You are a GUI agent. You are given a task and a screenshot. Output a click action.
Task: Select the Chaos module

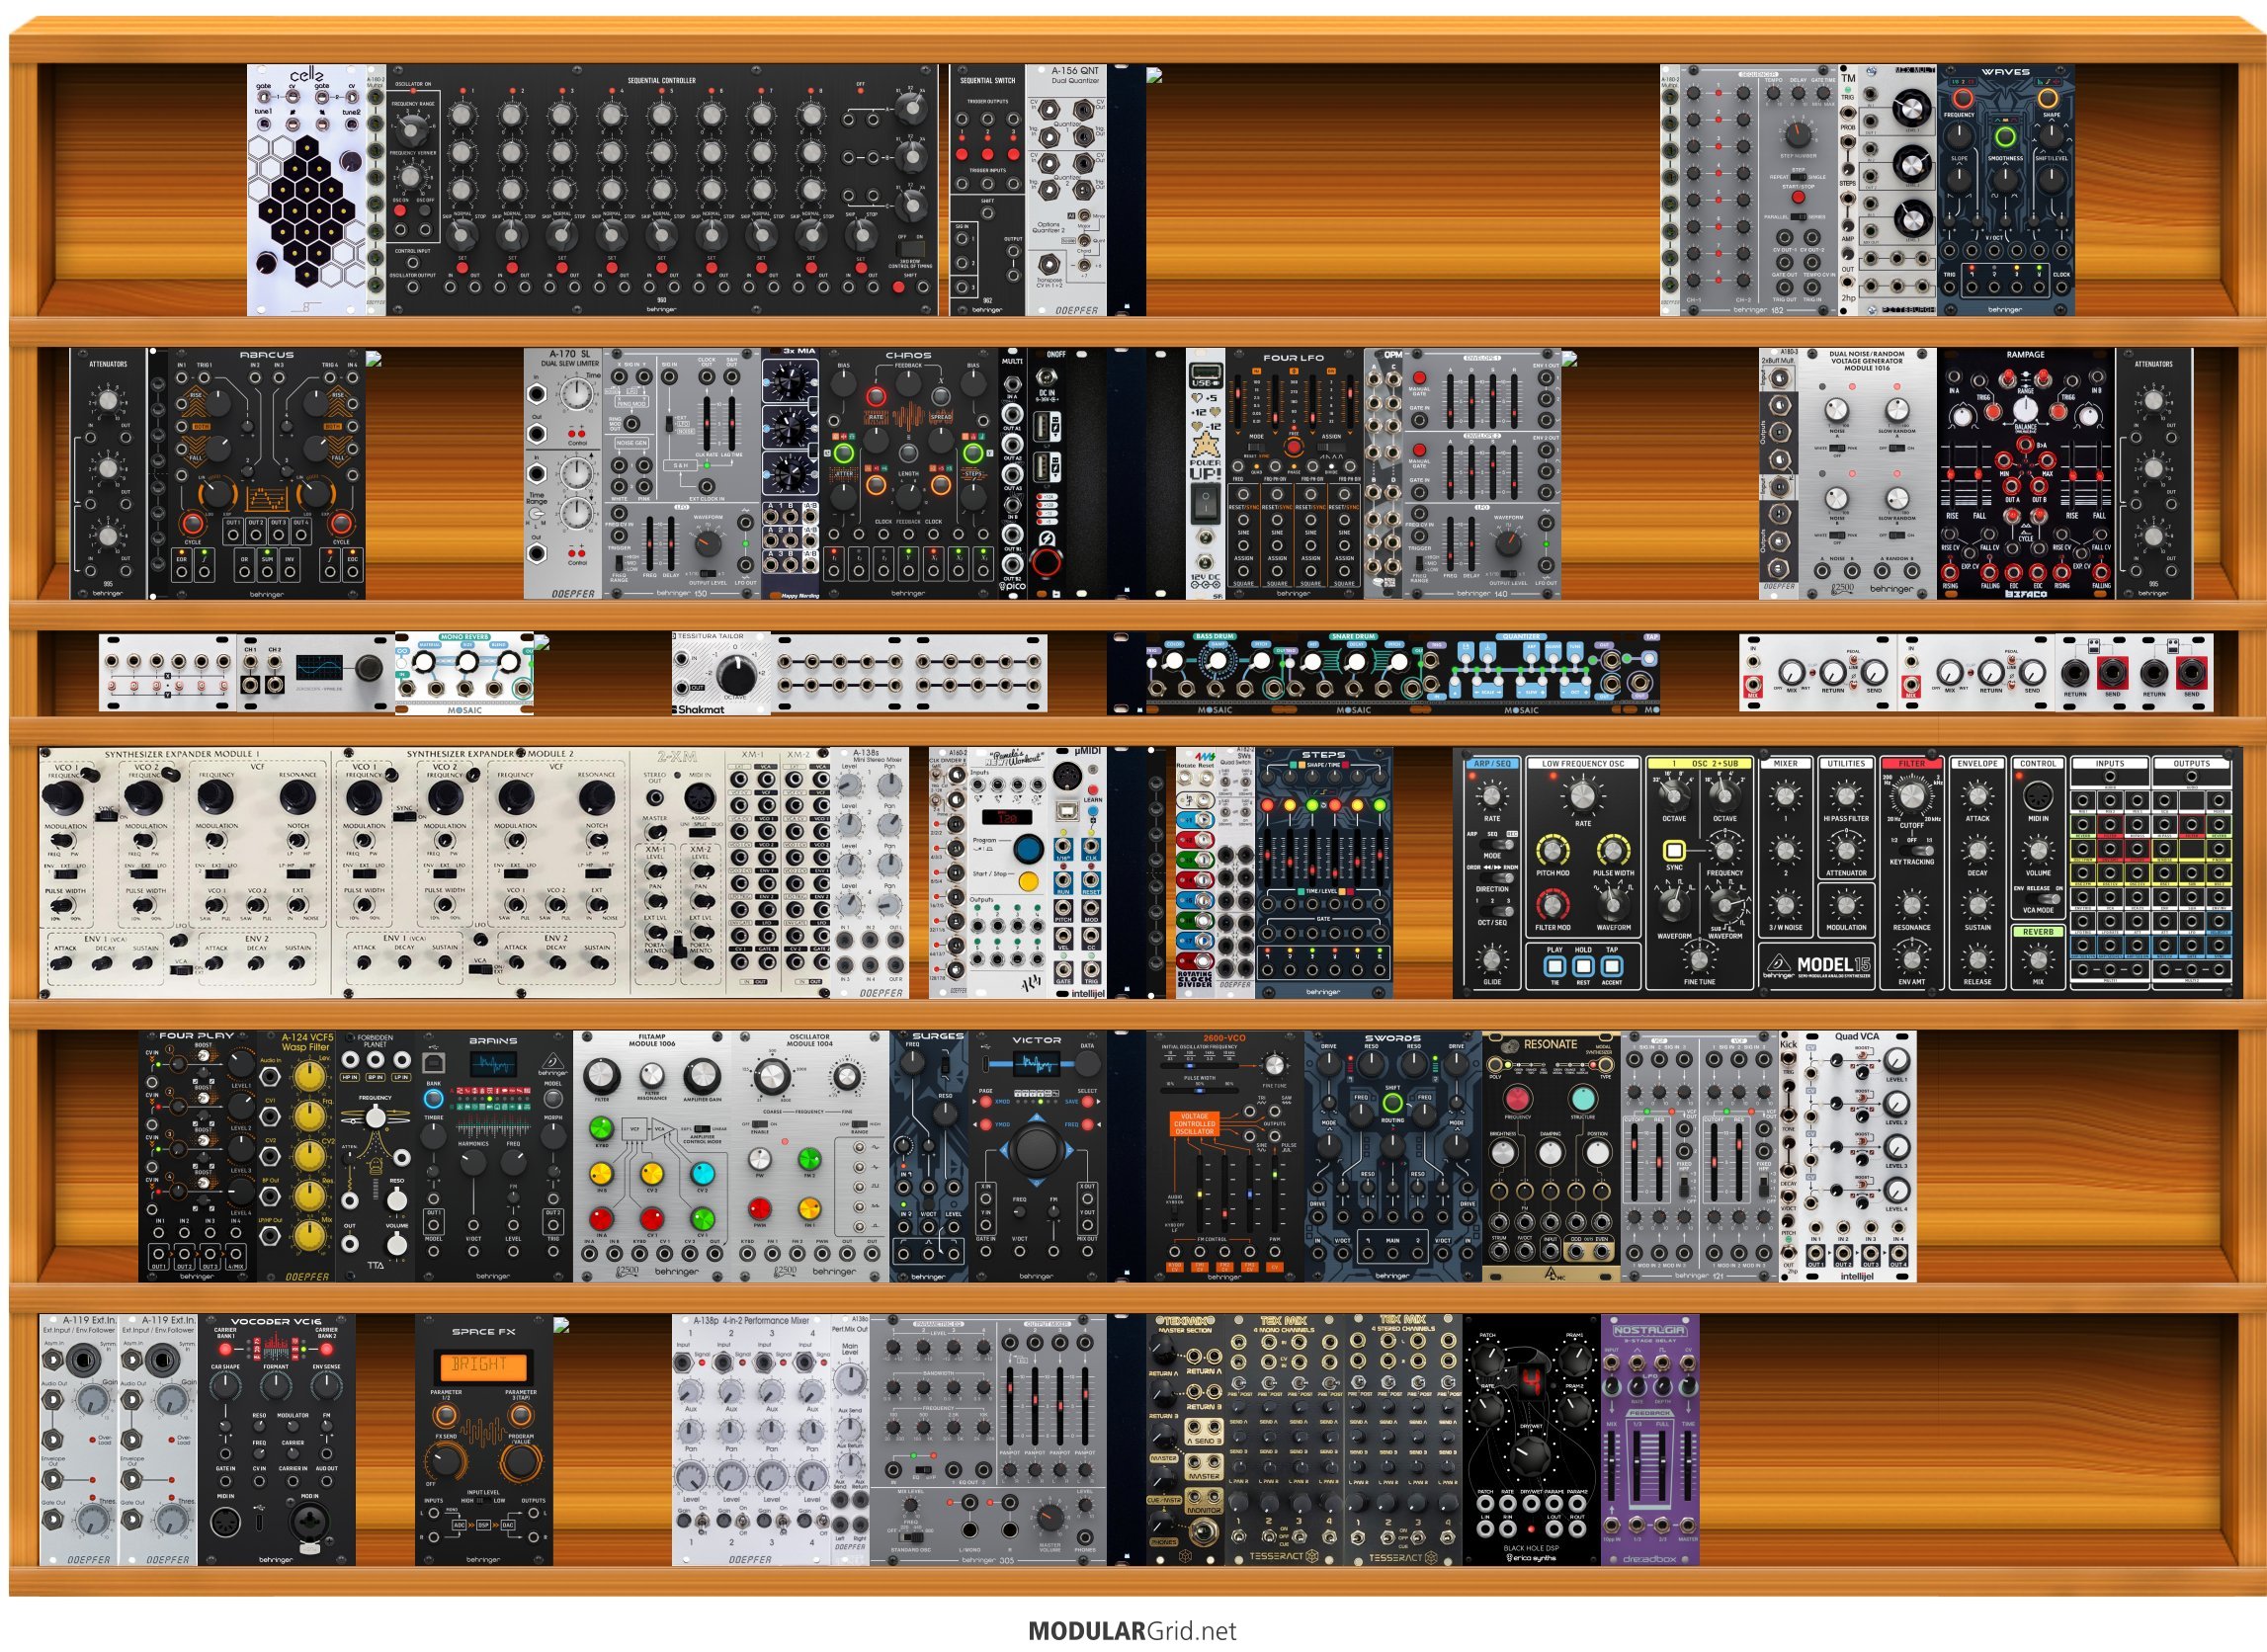[908, 474]
